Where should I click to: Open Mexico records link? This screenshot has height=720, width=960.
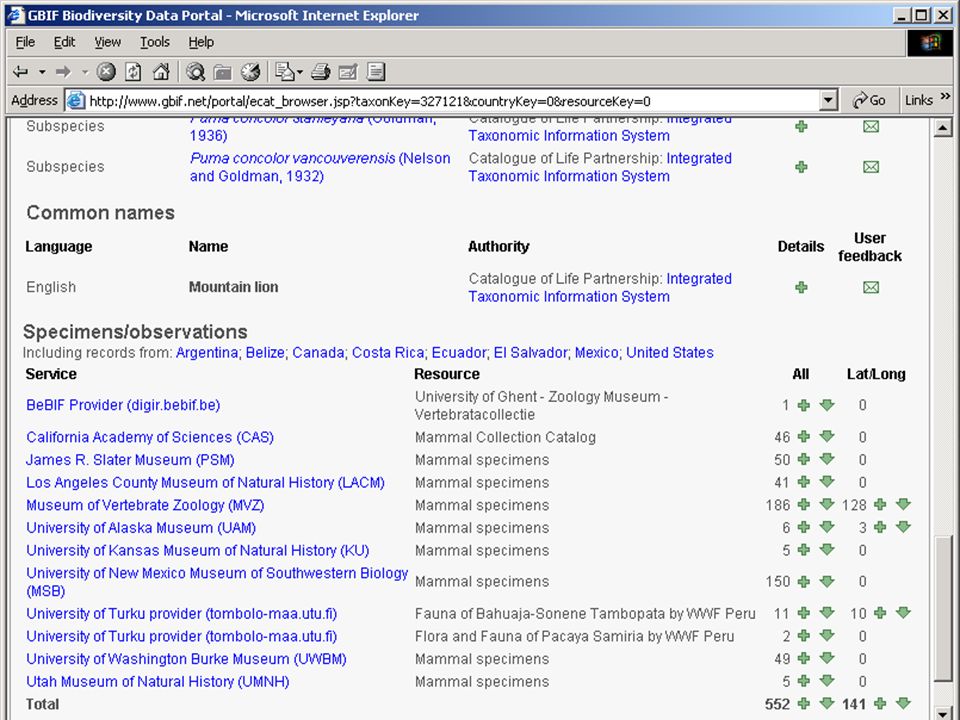(596, 353)
